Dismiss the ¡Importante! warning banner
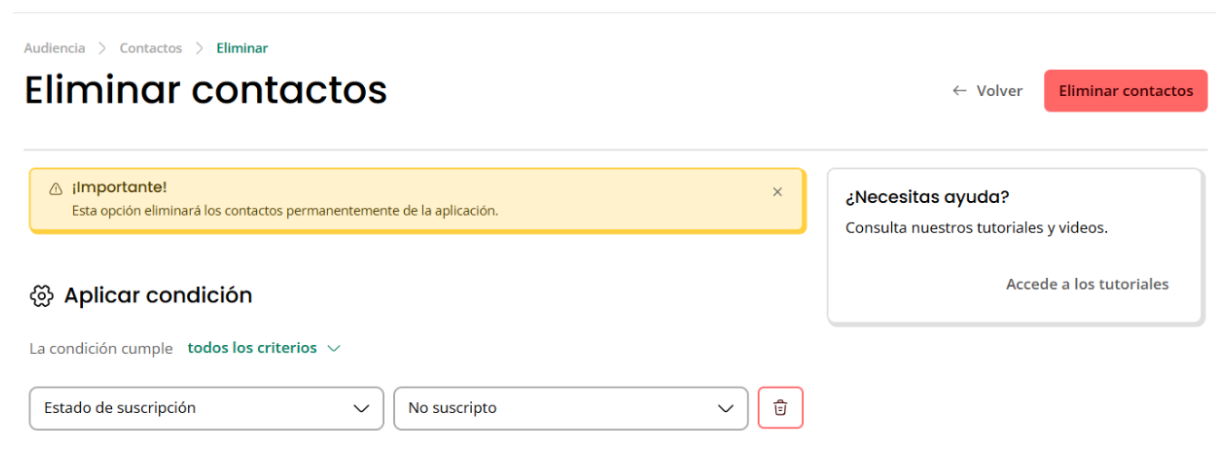This screenshot has height=461, width=1216. pyautogui.click(x=777, y=192)
